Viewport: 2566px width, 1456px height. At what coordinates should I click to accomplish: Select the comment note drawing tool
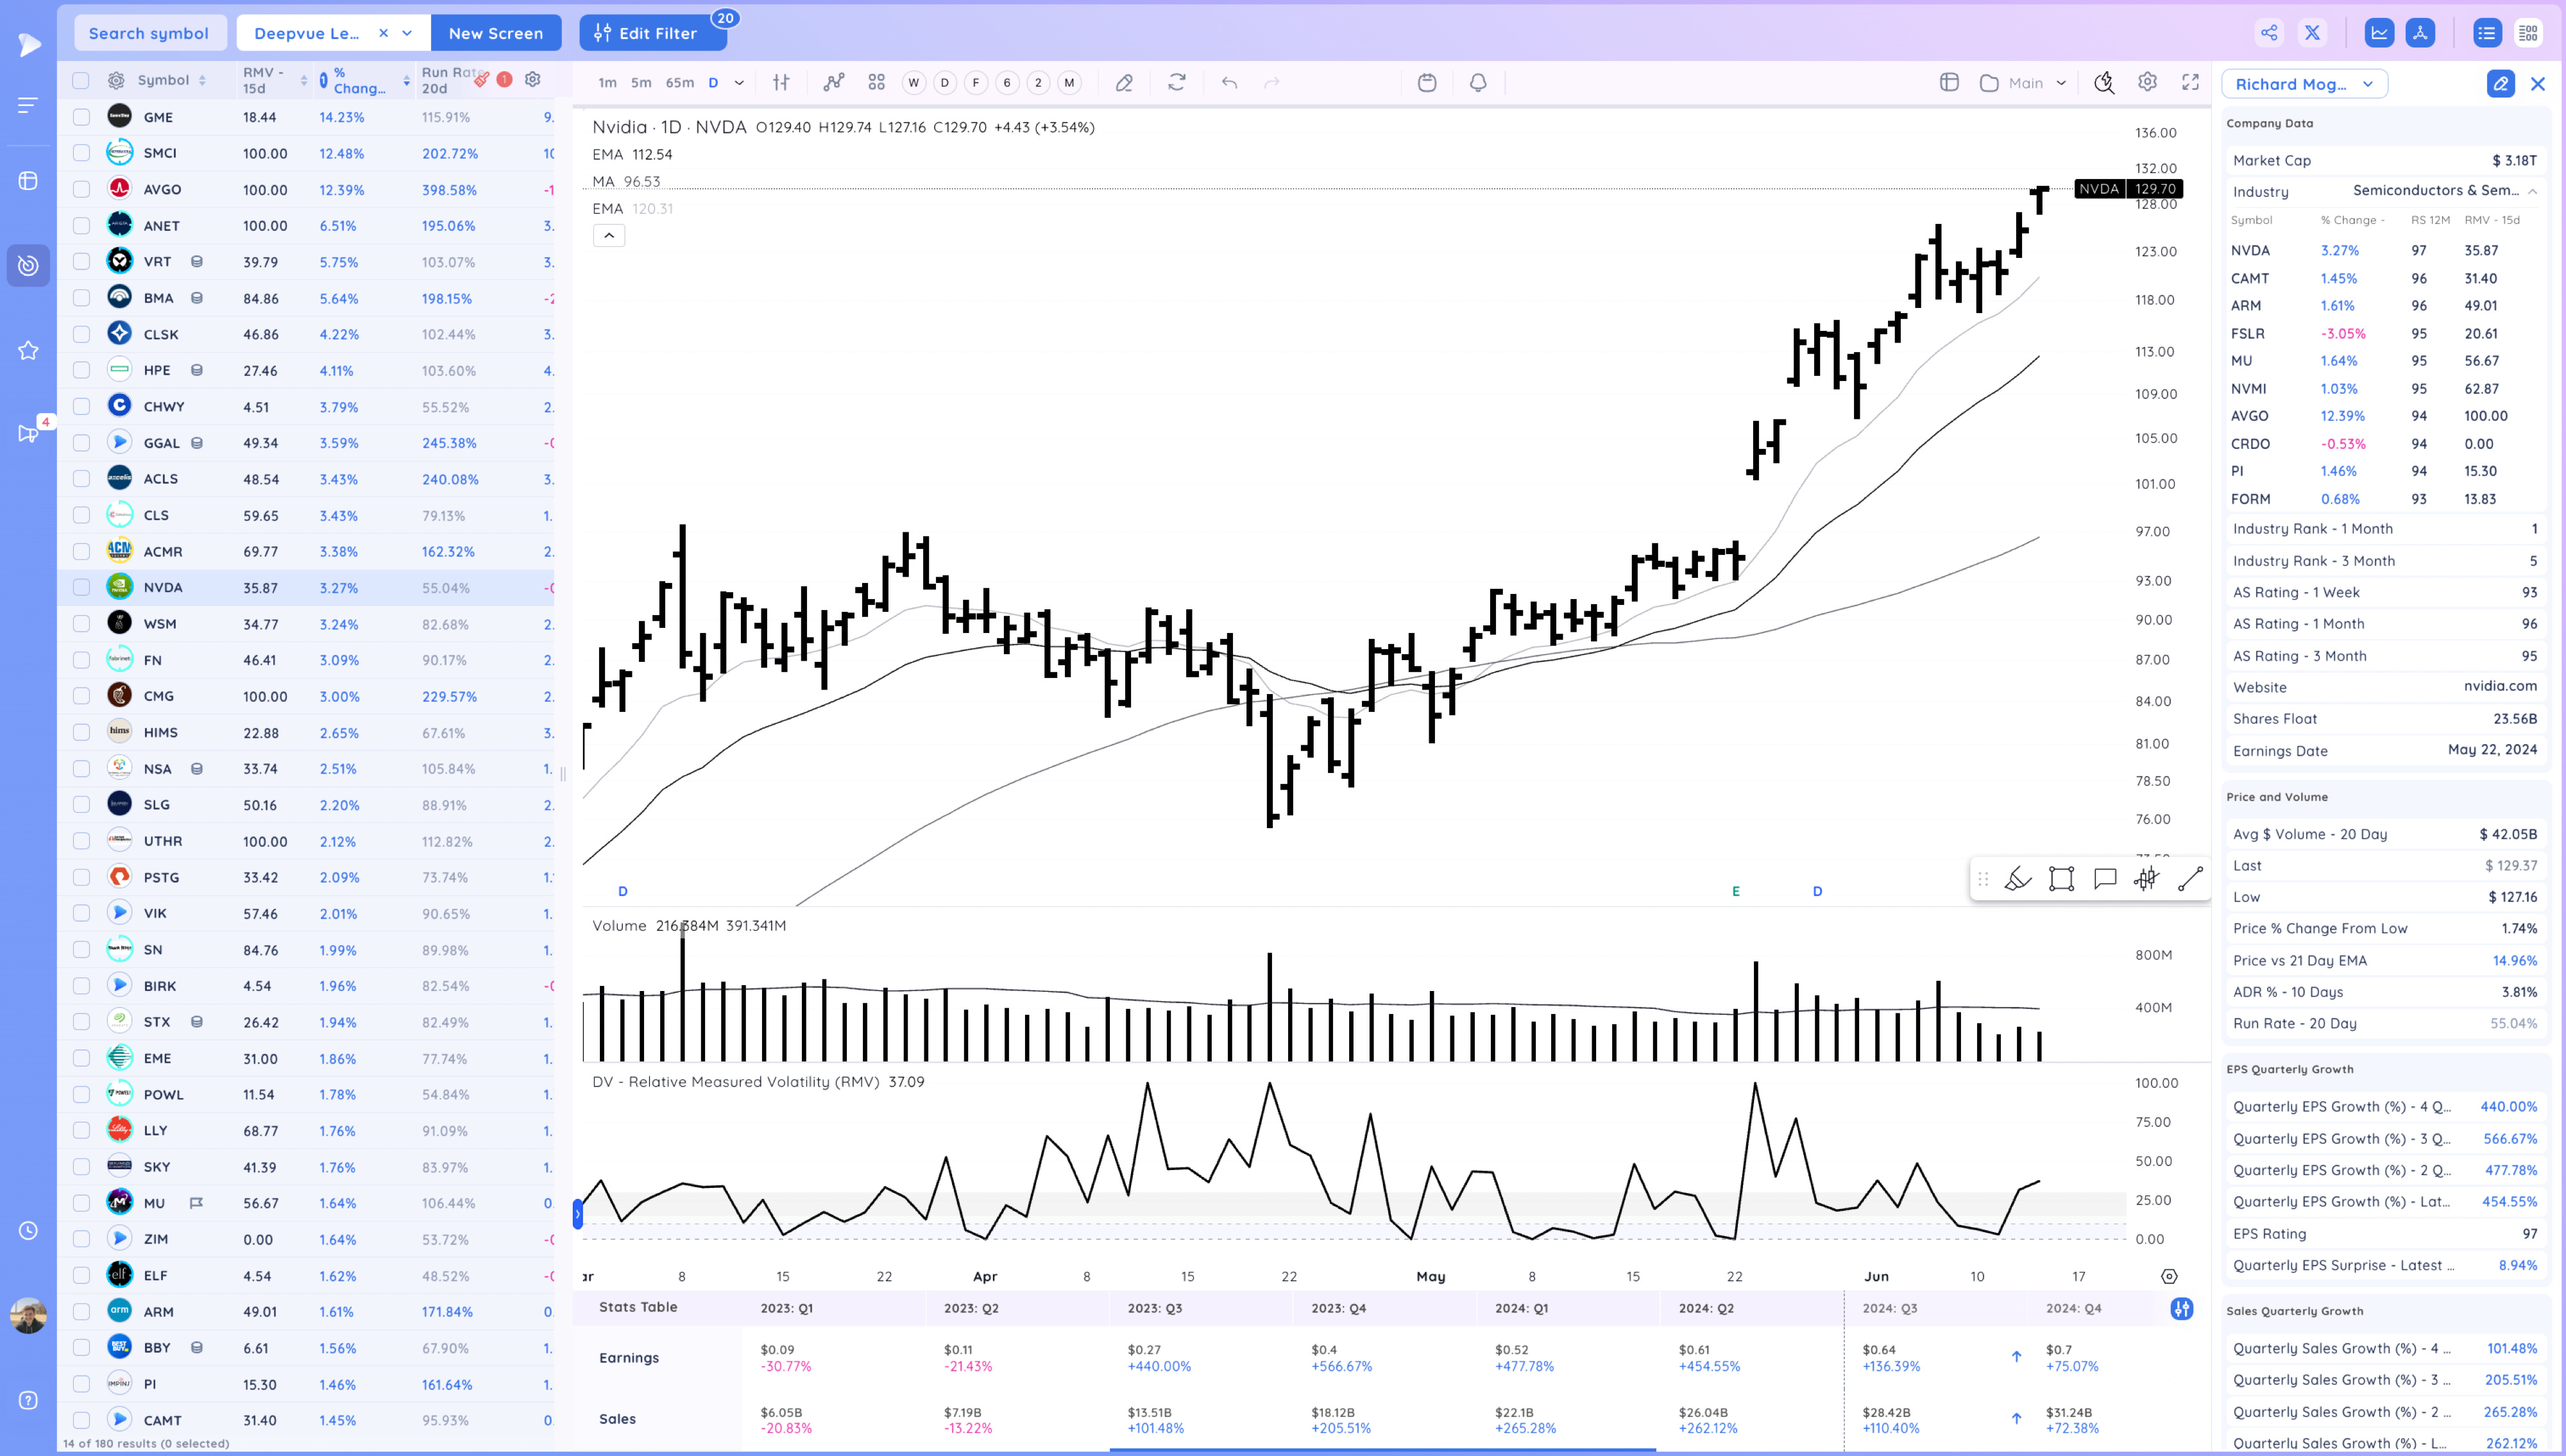(x=2105, y=879)
